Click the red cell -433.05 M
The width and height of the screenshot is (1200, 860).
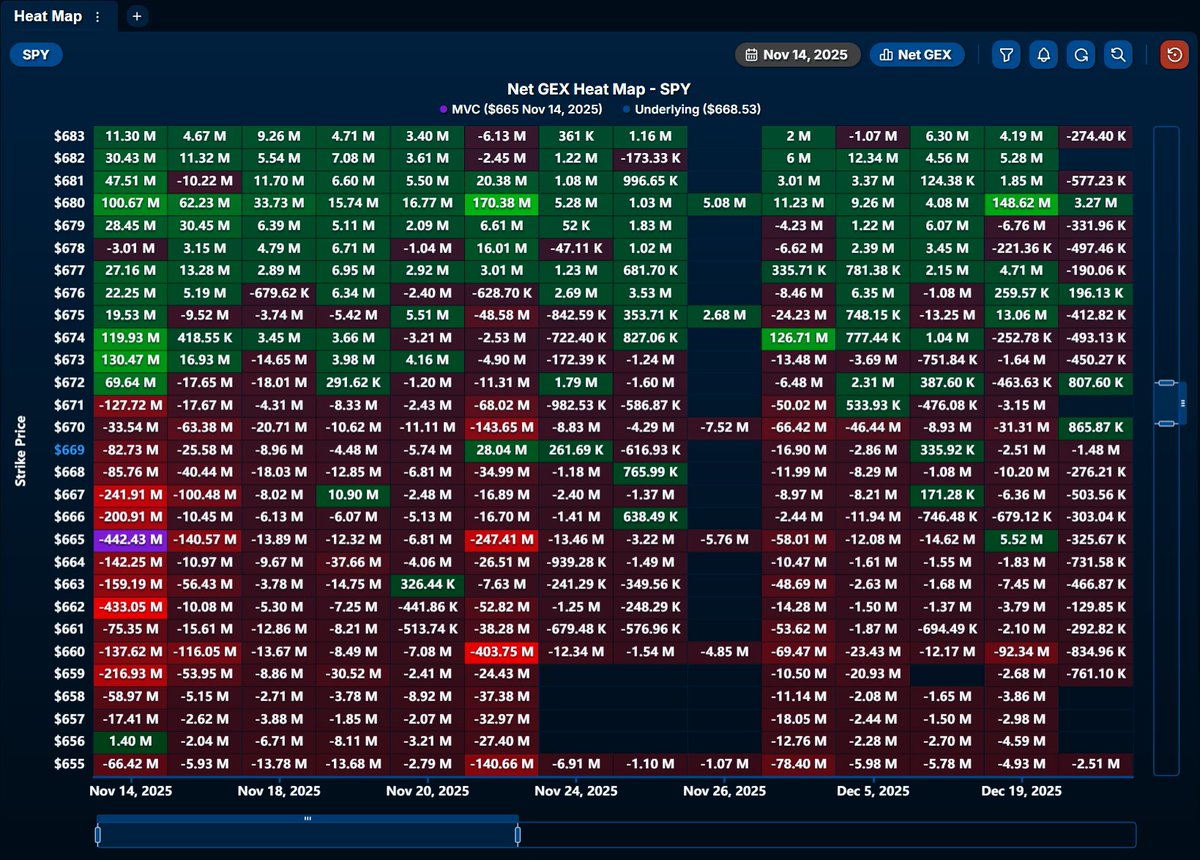tap(129, 607)
